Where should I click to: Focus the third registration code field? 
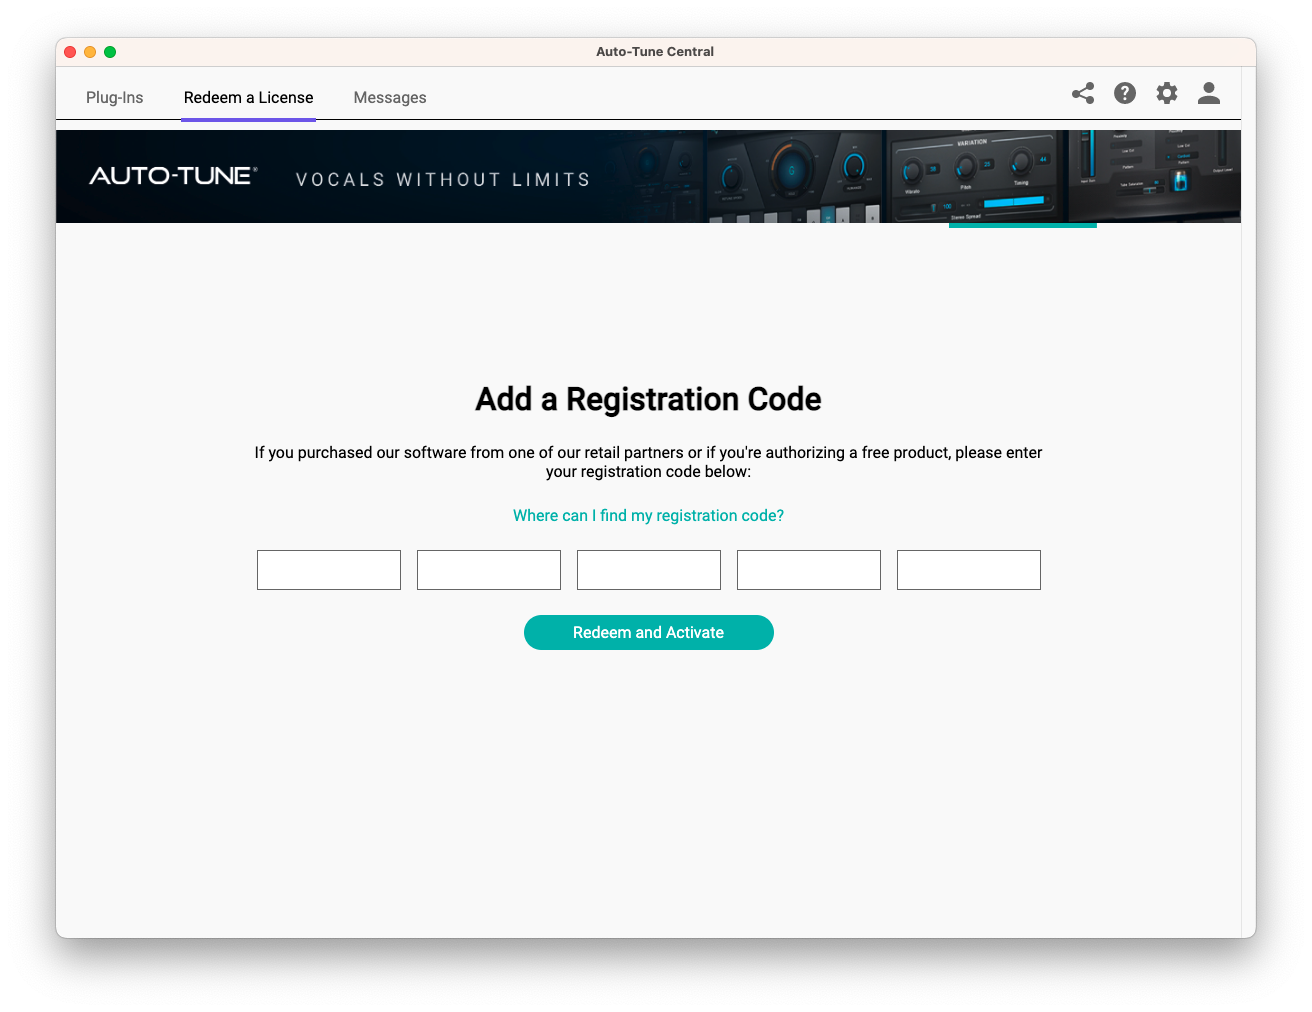point(649,570)
